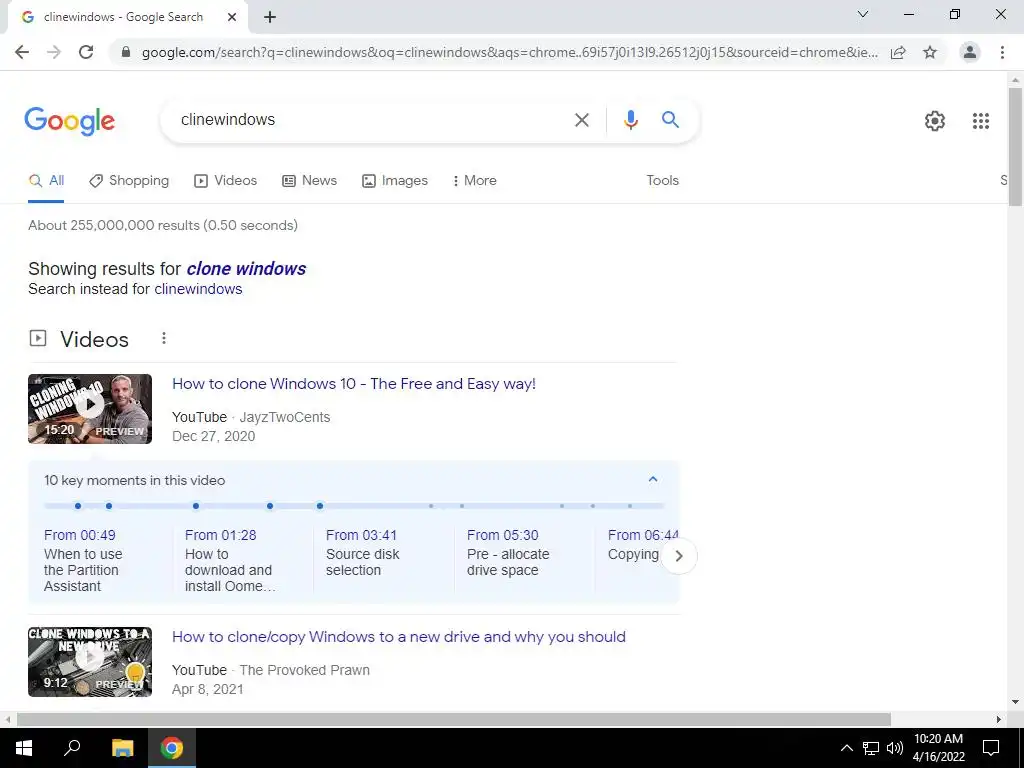Screen dimensions: 1024x768
Task: Open the tab search chevron
Action: tap(863, 14)
